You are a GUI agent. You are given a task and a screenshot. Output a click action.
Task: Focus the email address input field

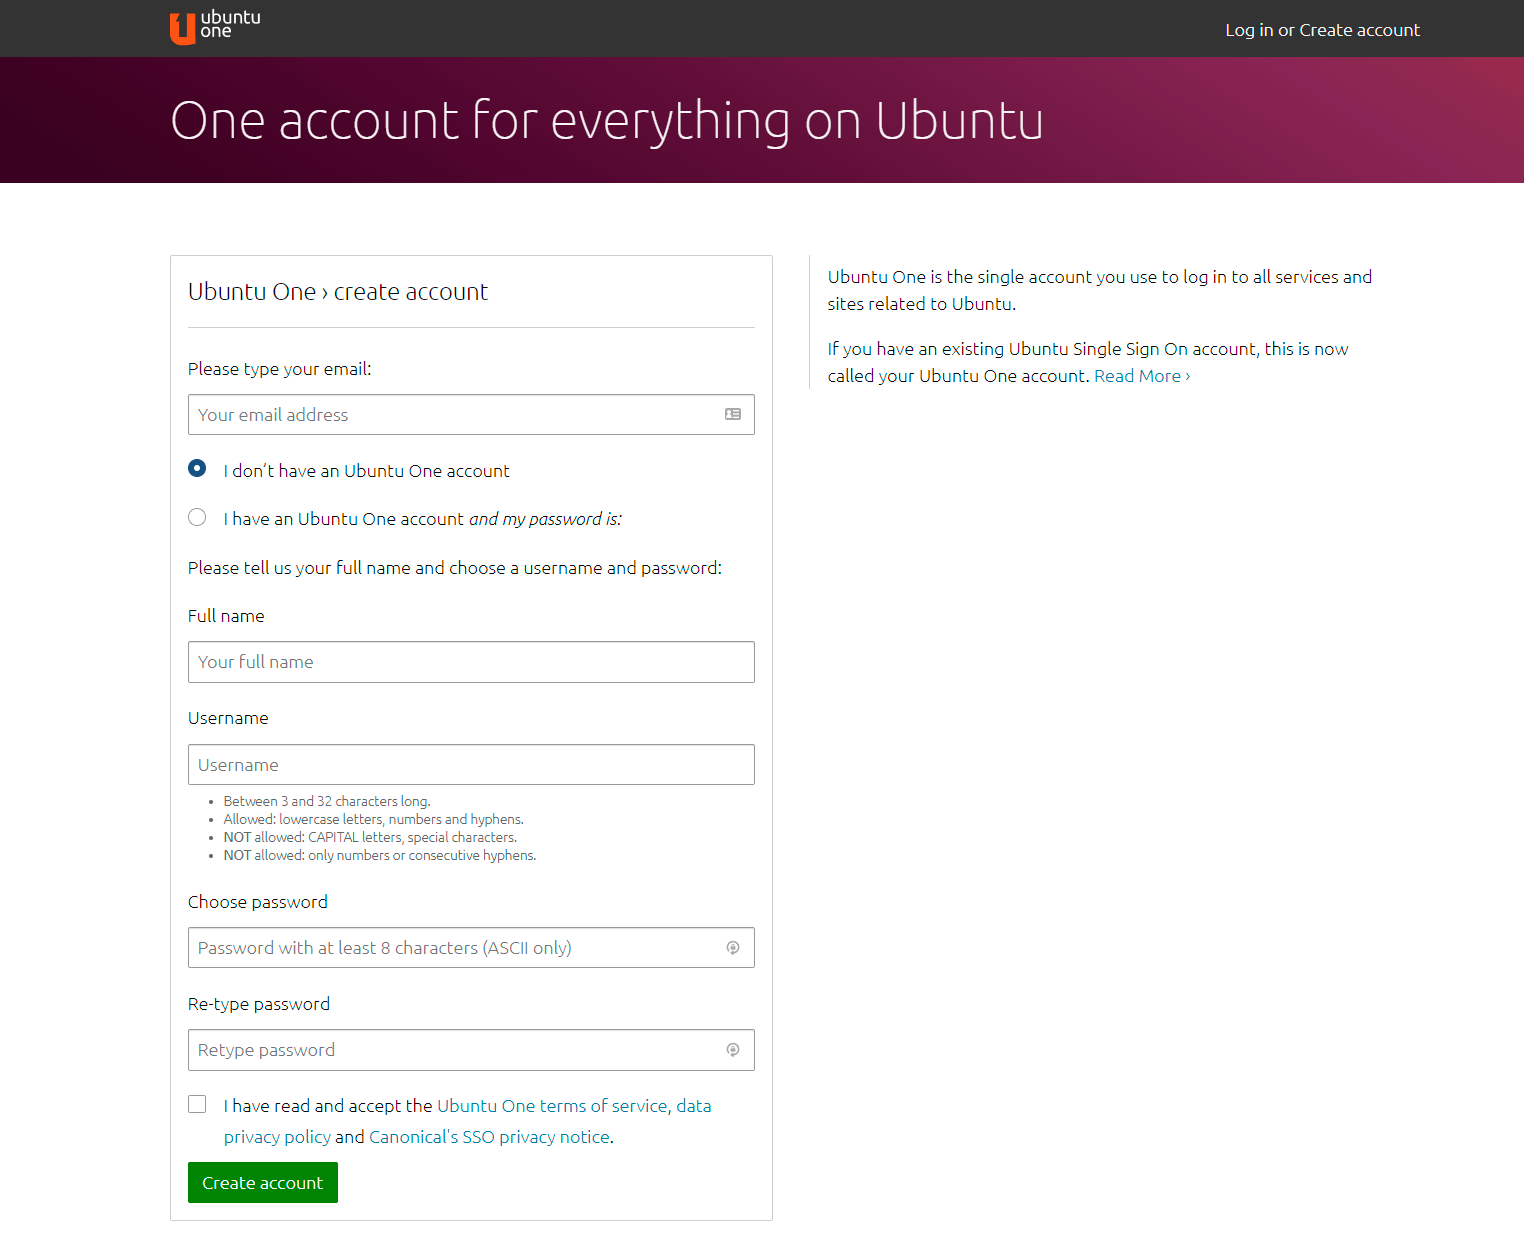click(x=455, y=415)
